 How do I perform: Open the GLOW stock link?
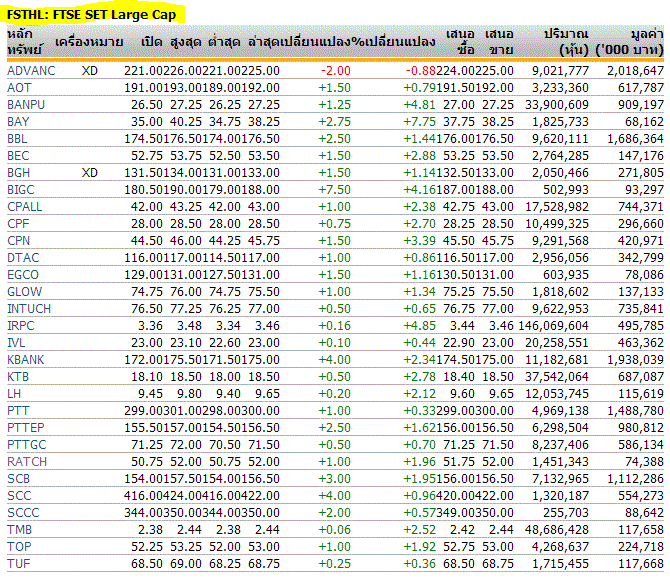[x=25, y=292]
